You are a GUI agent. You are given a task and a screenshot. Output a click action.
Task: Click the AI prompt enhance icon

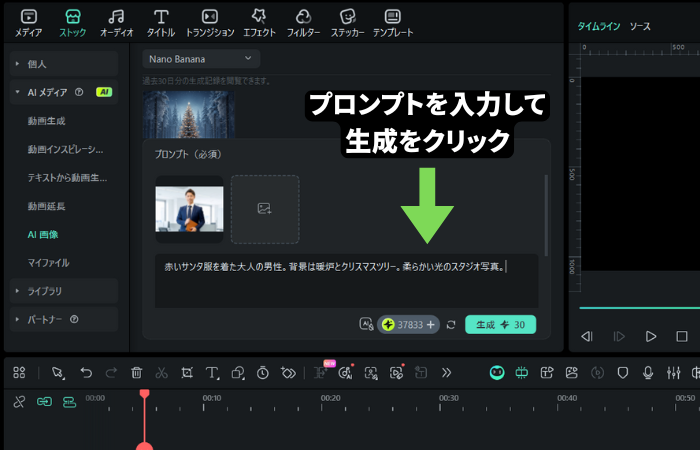[x=367, y=324]
